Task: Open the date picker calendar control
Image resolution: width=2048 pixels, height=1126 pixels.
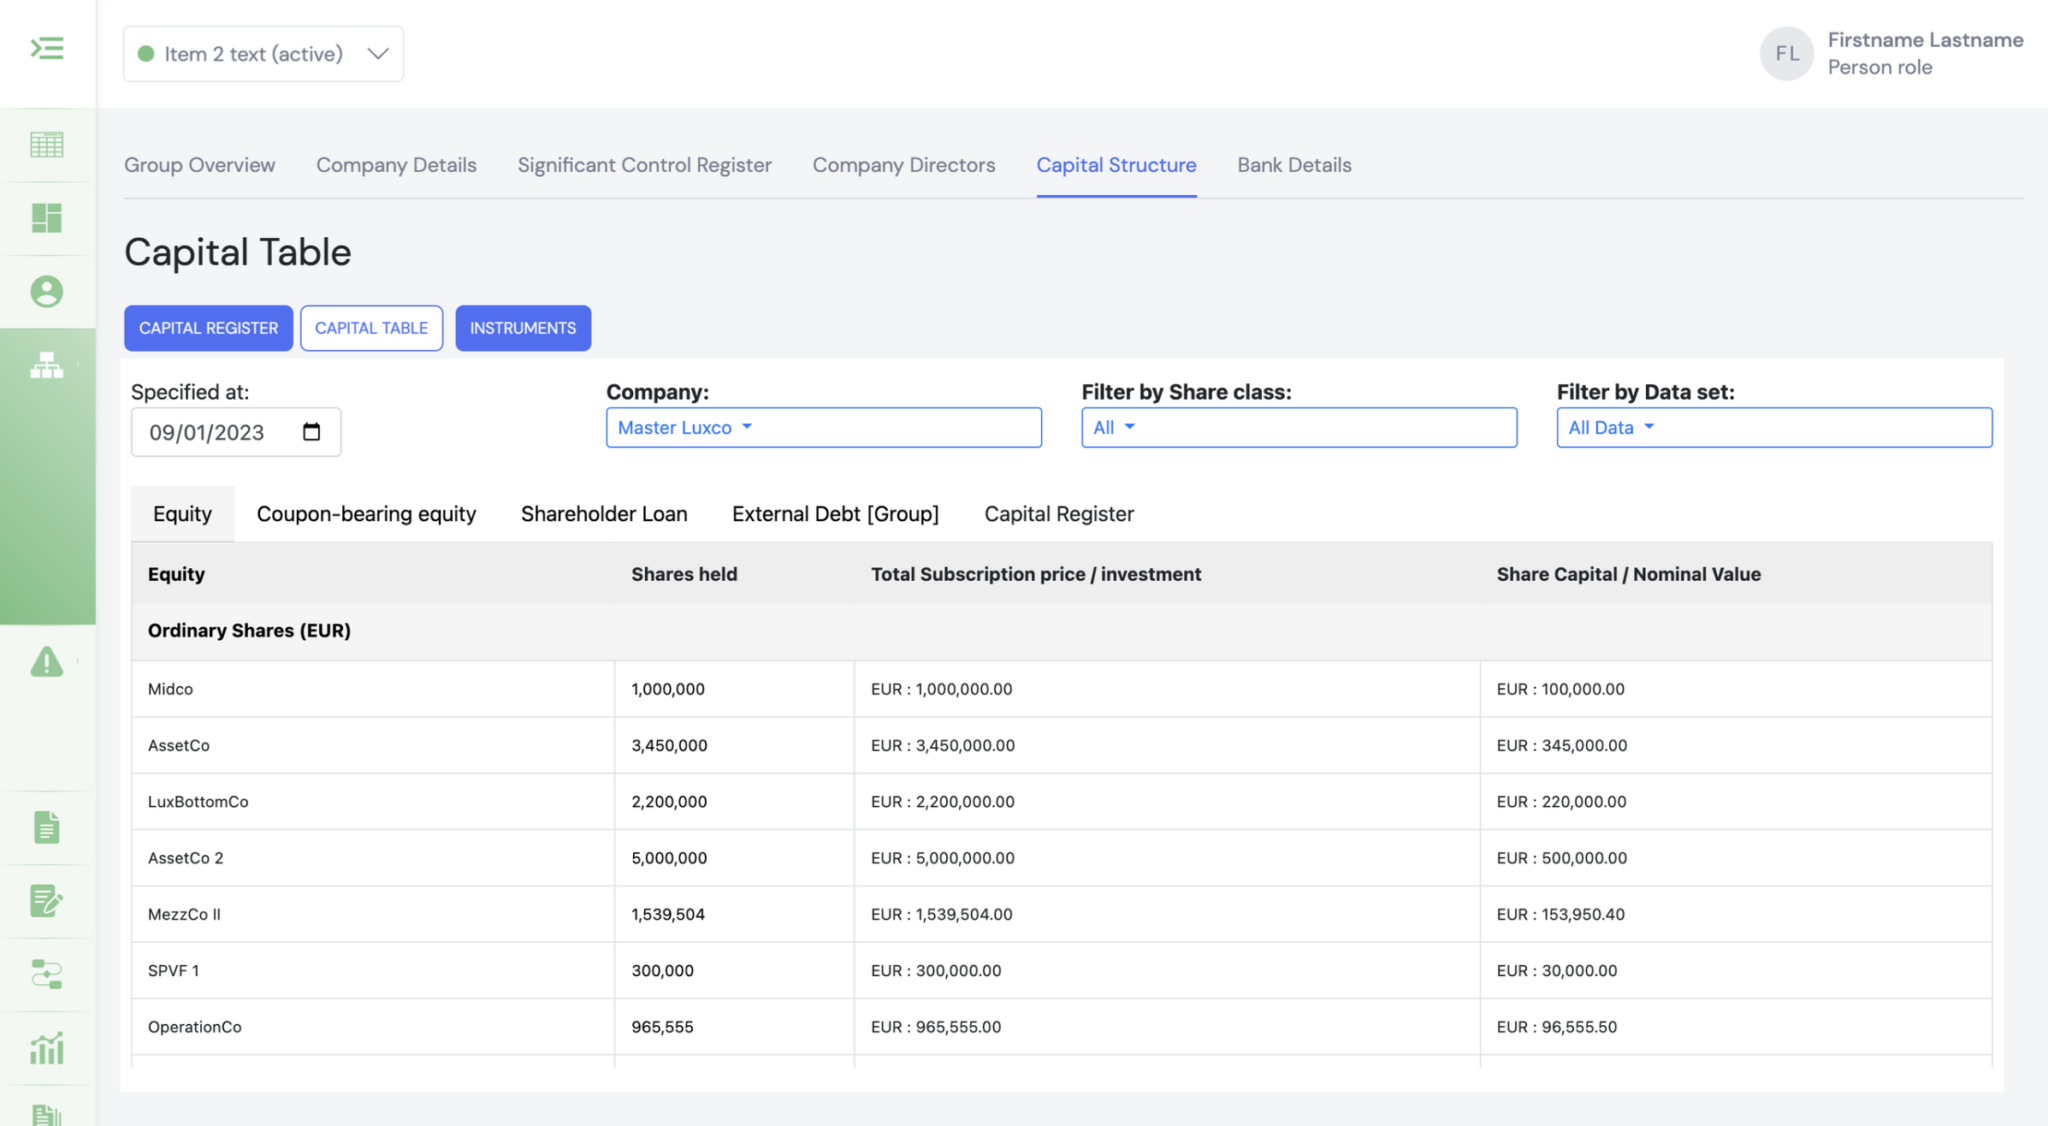Action: coord(311,431)
